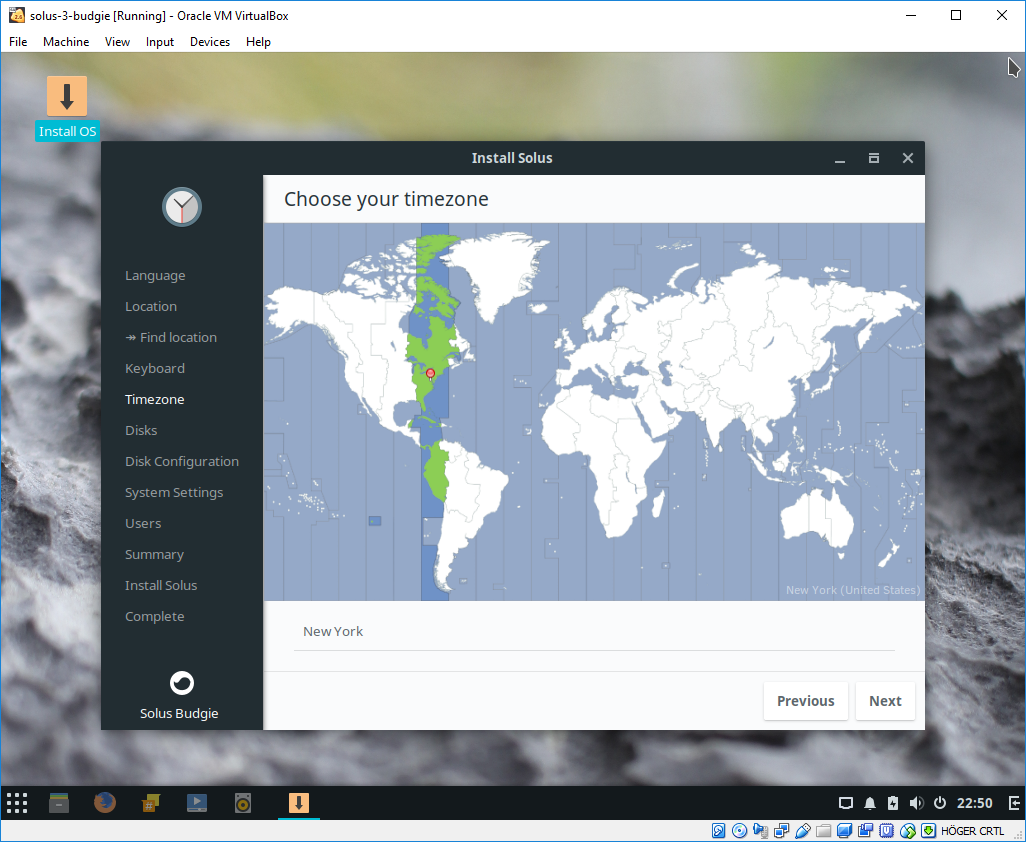Screen dimensions: 1026x842
Task: Click the VirtualBox network status icon
Action: pos(781,831)
